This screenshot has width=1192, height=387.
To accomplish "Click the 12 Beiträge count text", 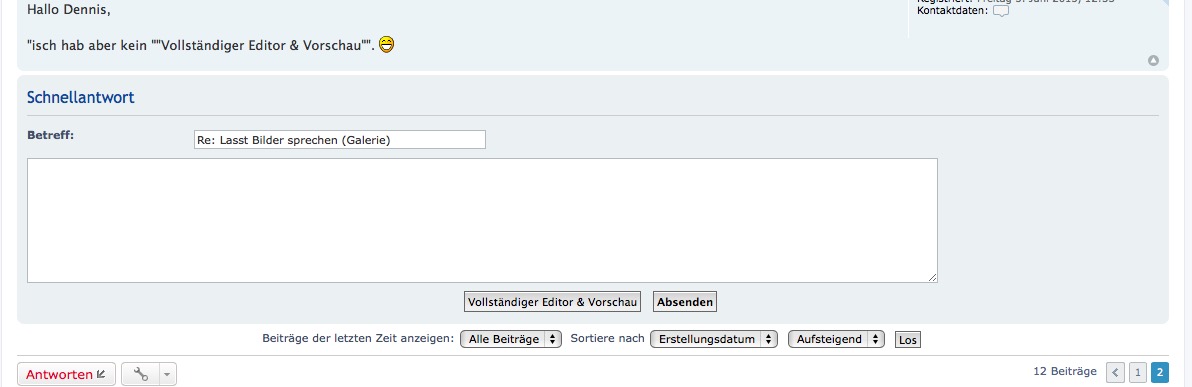I will [1065, 371].
